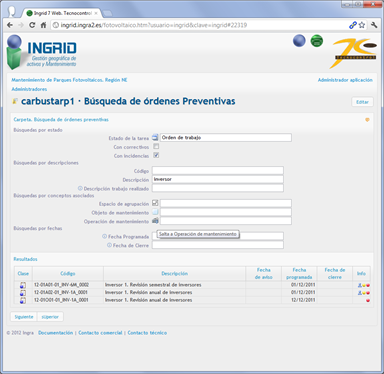Image resolution: width=384 pixels, height=374 pixels.
Task: Click the Clase column header
Action: pos(23,273)
